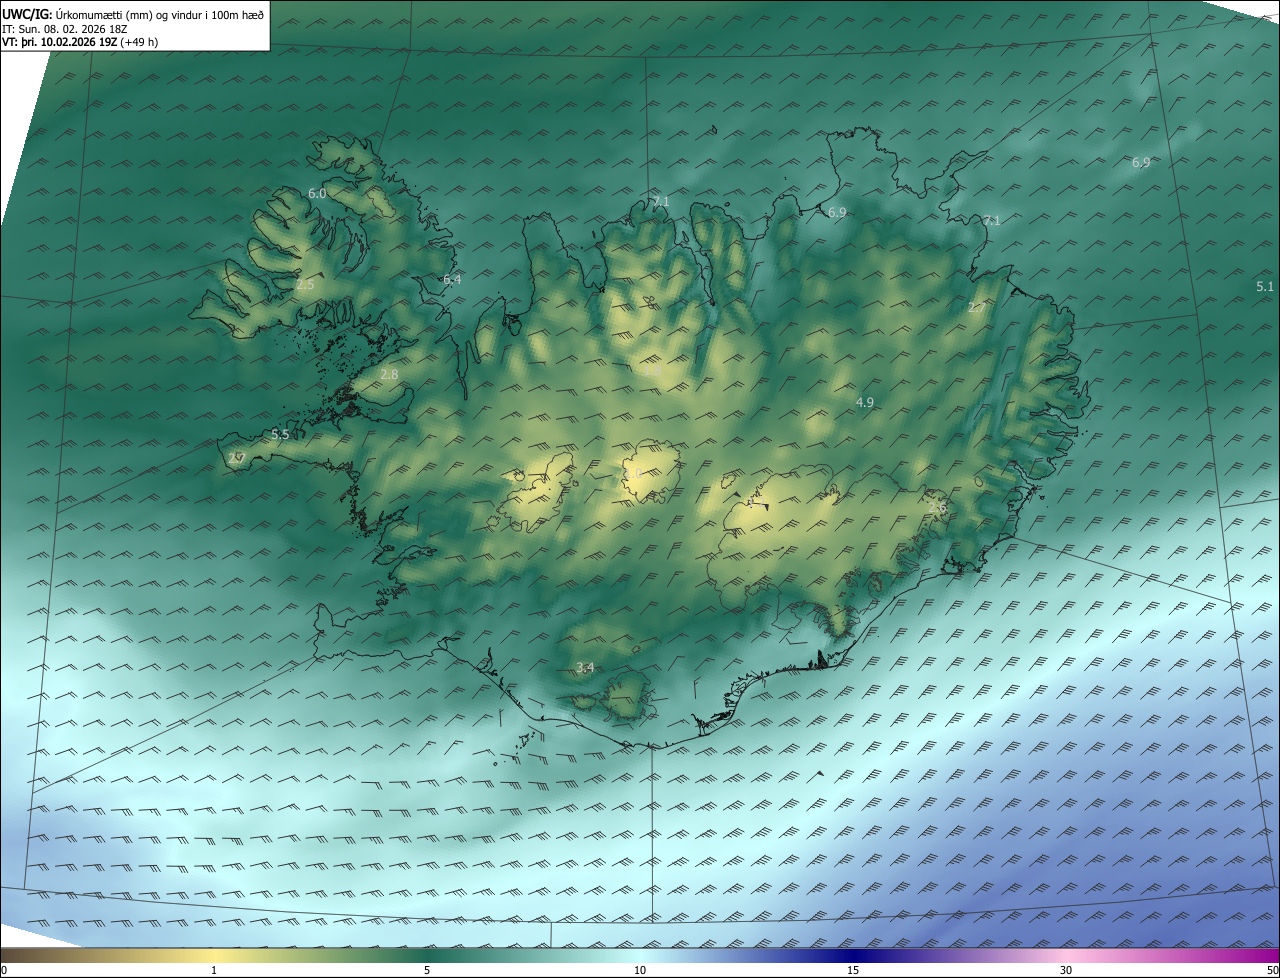Click the "0" tick on the color scale

3,970
